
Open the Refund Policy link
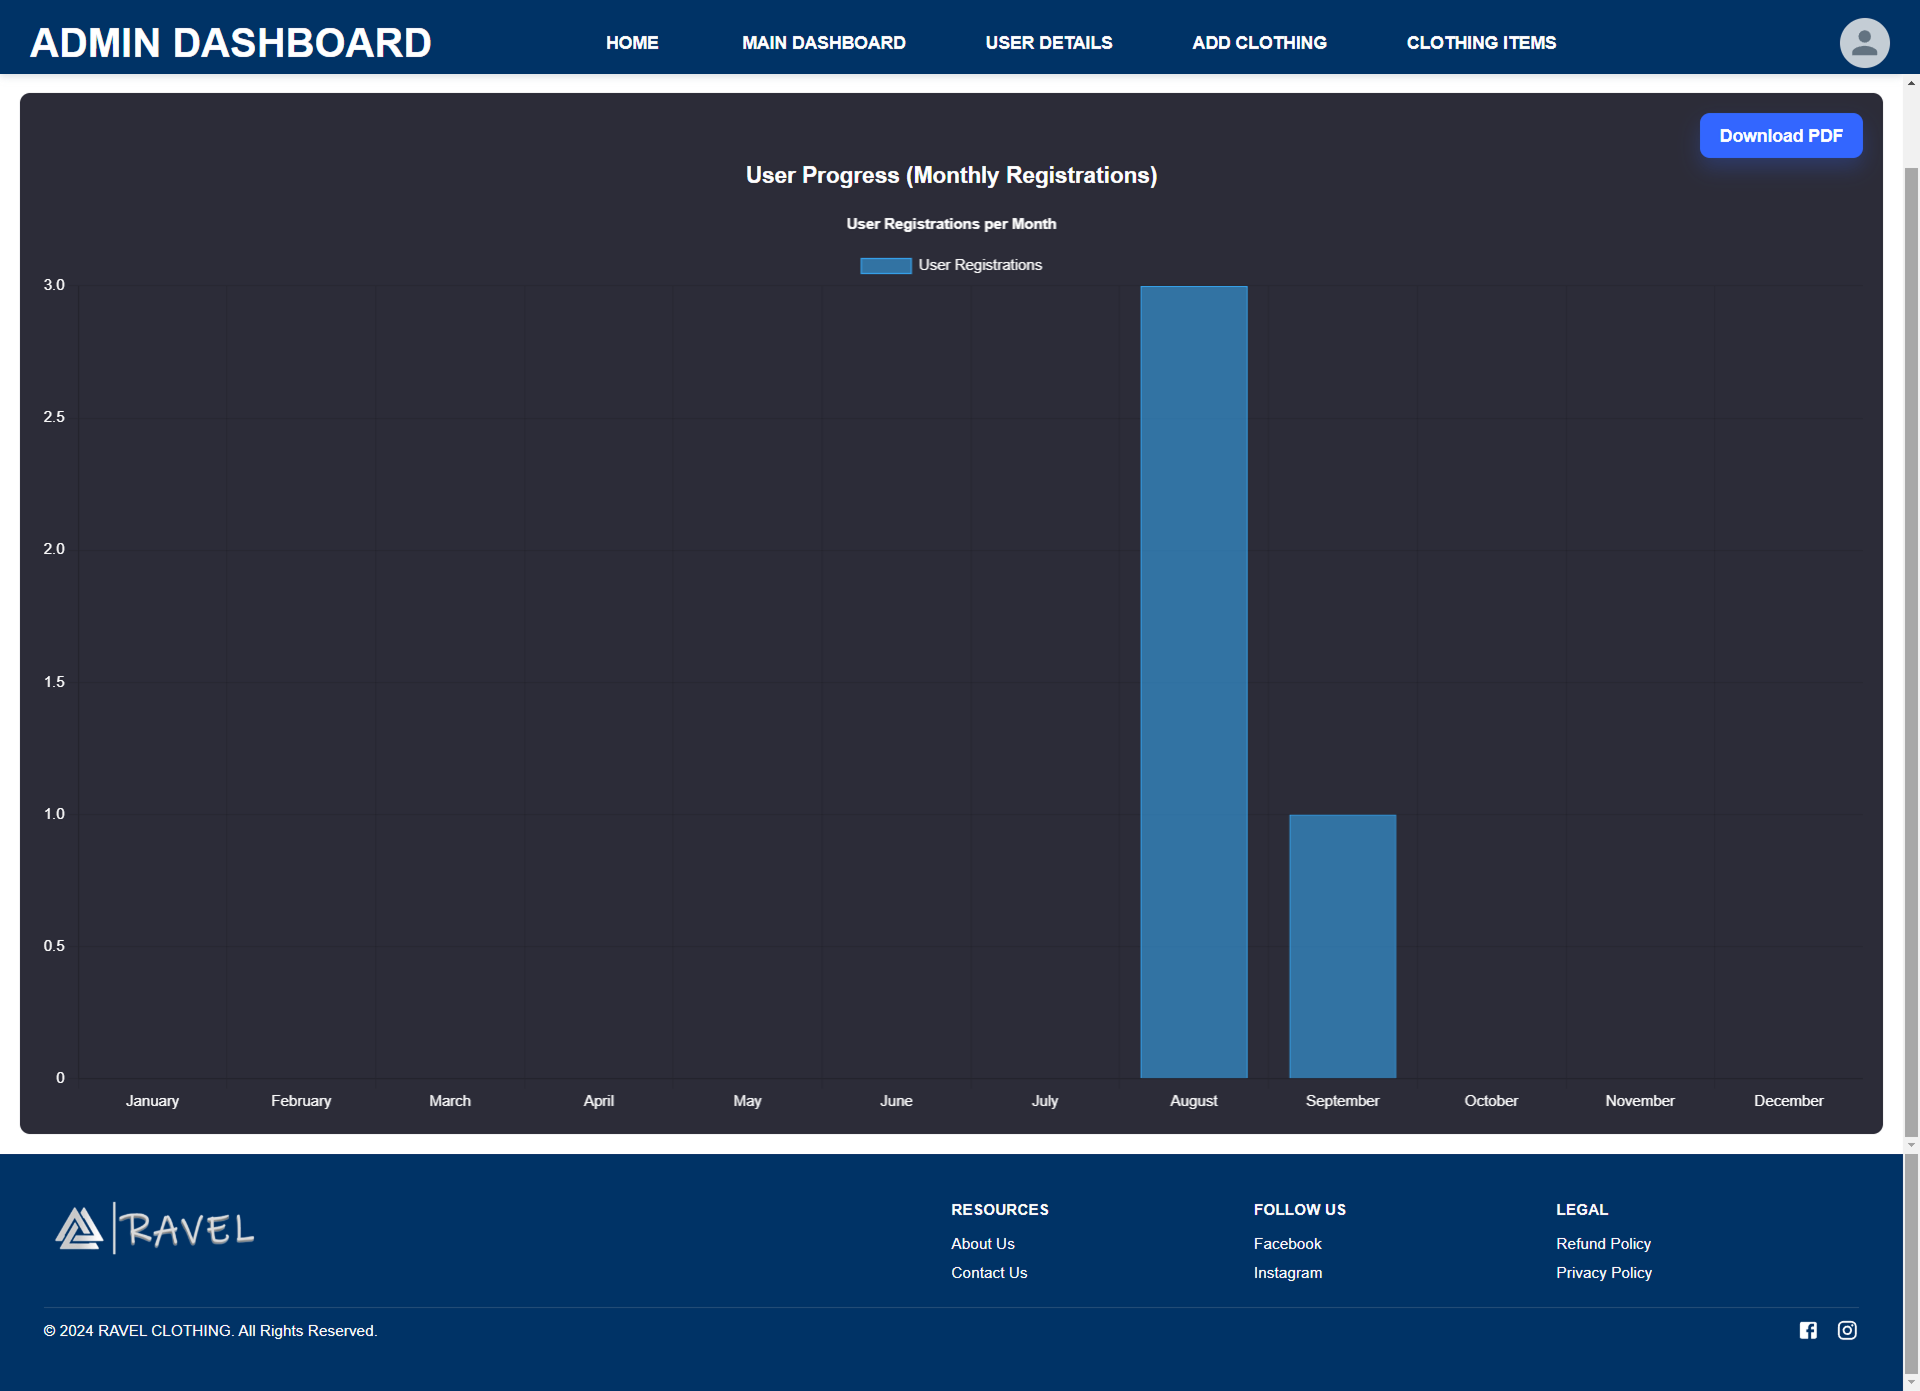pos(1602,1243)
